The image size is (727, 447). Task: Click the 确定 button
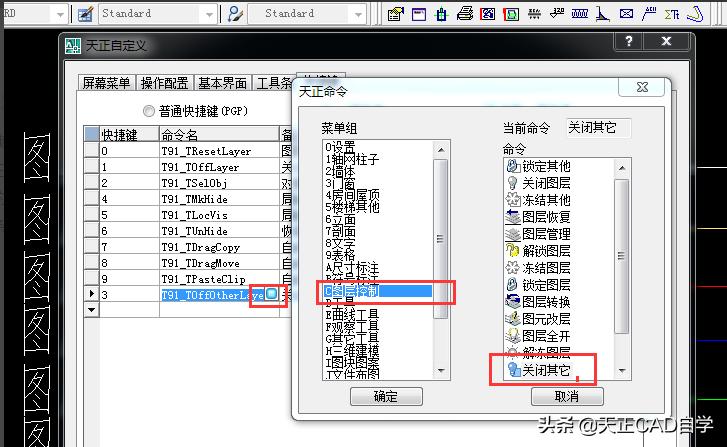(x=386, y=396)
